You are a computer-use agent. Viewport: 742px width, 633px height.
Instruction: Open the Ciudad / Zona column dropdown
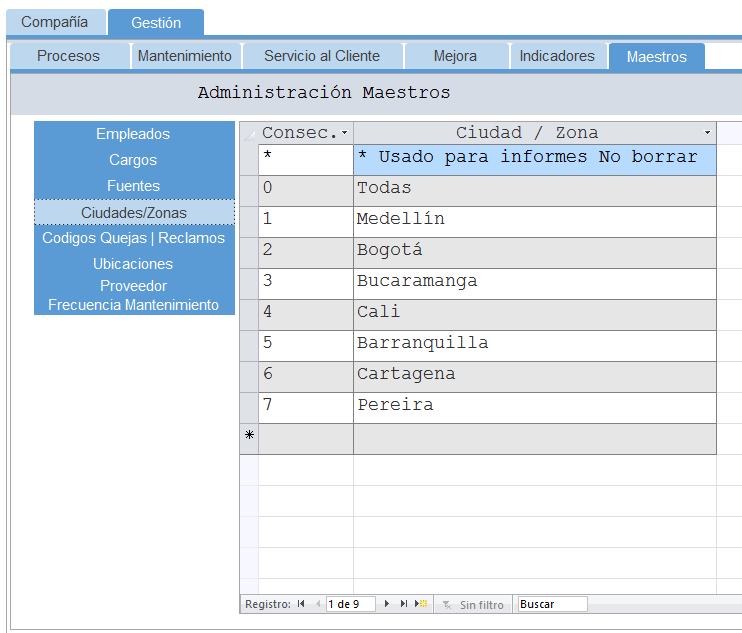click(707, 133)
